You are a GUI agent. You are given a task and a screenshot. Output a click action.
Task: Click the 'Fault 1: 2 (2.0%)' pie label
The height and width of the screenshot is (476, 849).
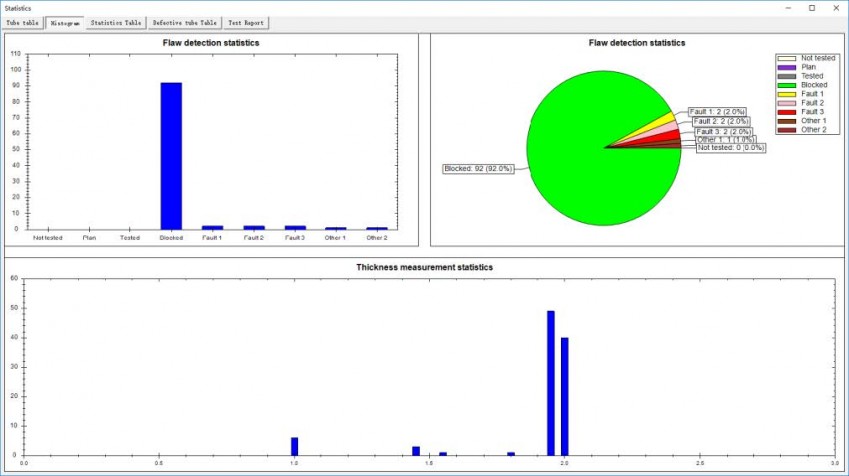pos(717,111)
